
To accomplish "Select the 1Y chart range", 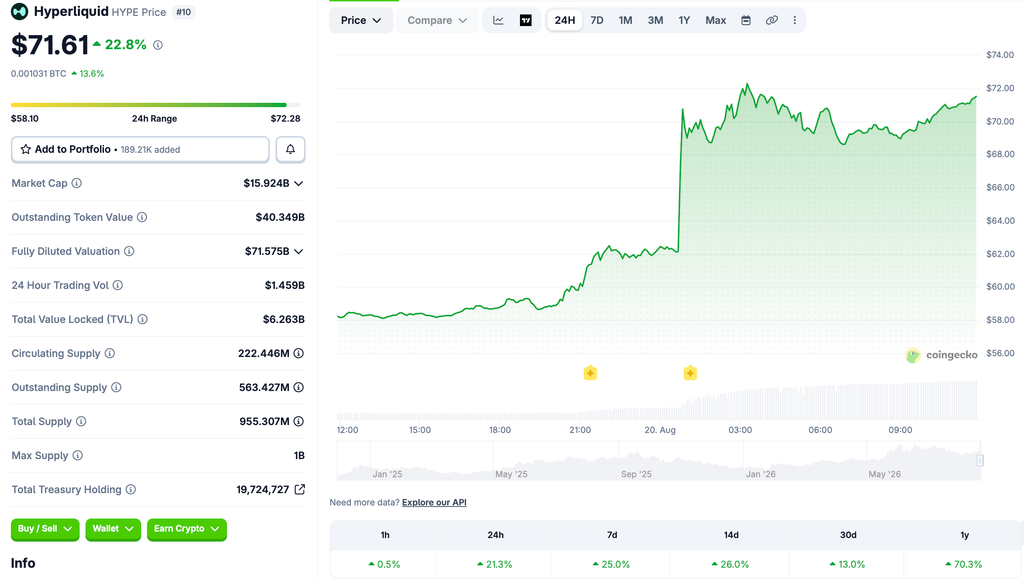I will (x=684, y=20).
